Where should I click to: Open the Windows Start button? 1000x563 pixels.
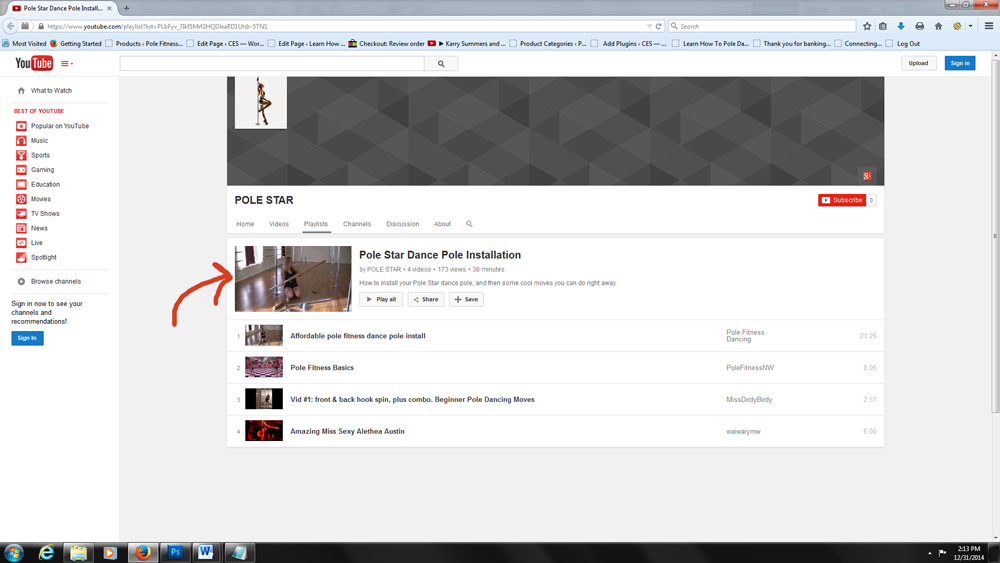[13, 553]
